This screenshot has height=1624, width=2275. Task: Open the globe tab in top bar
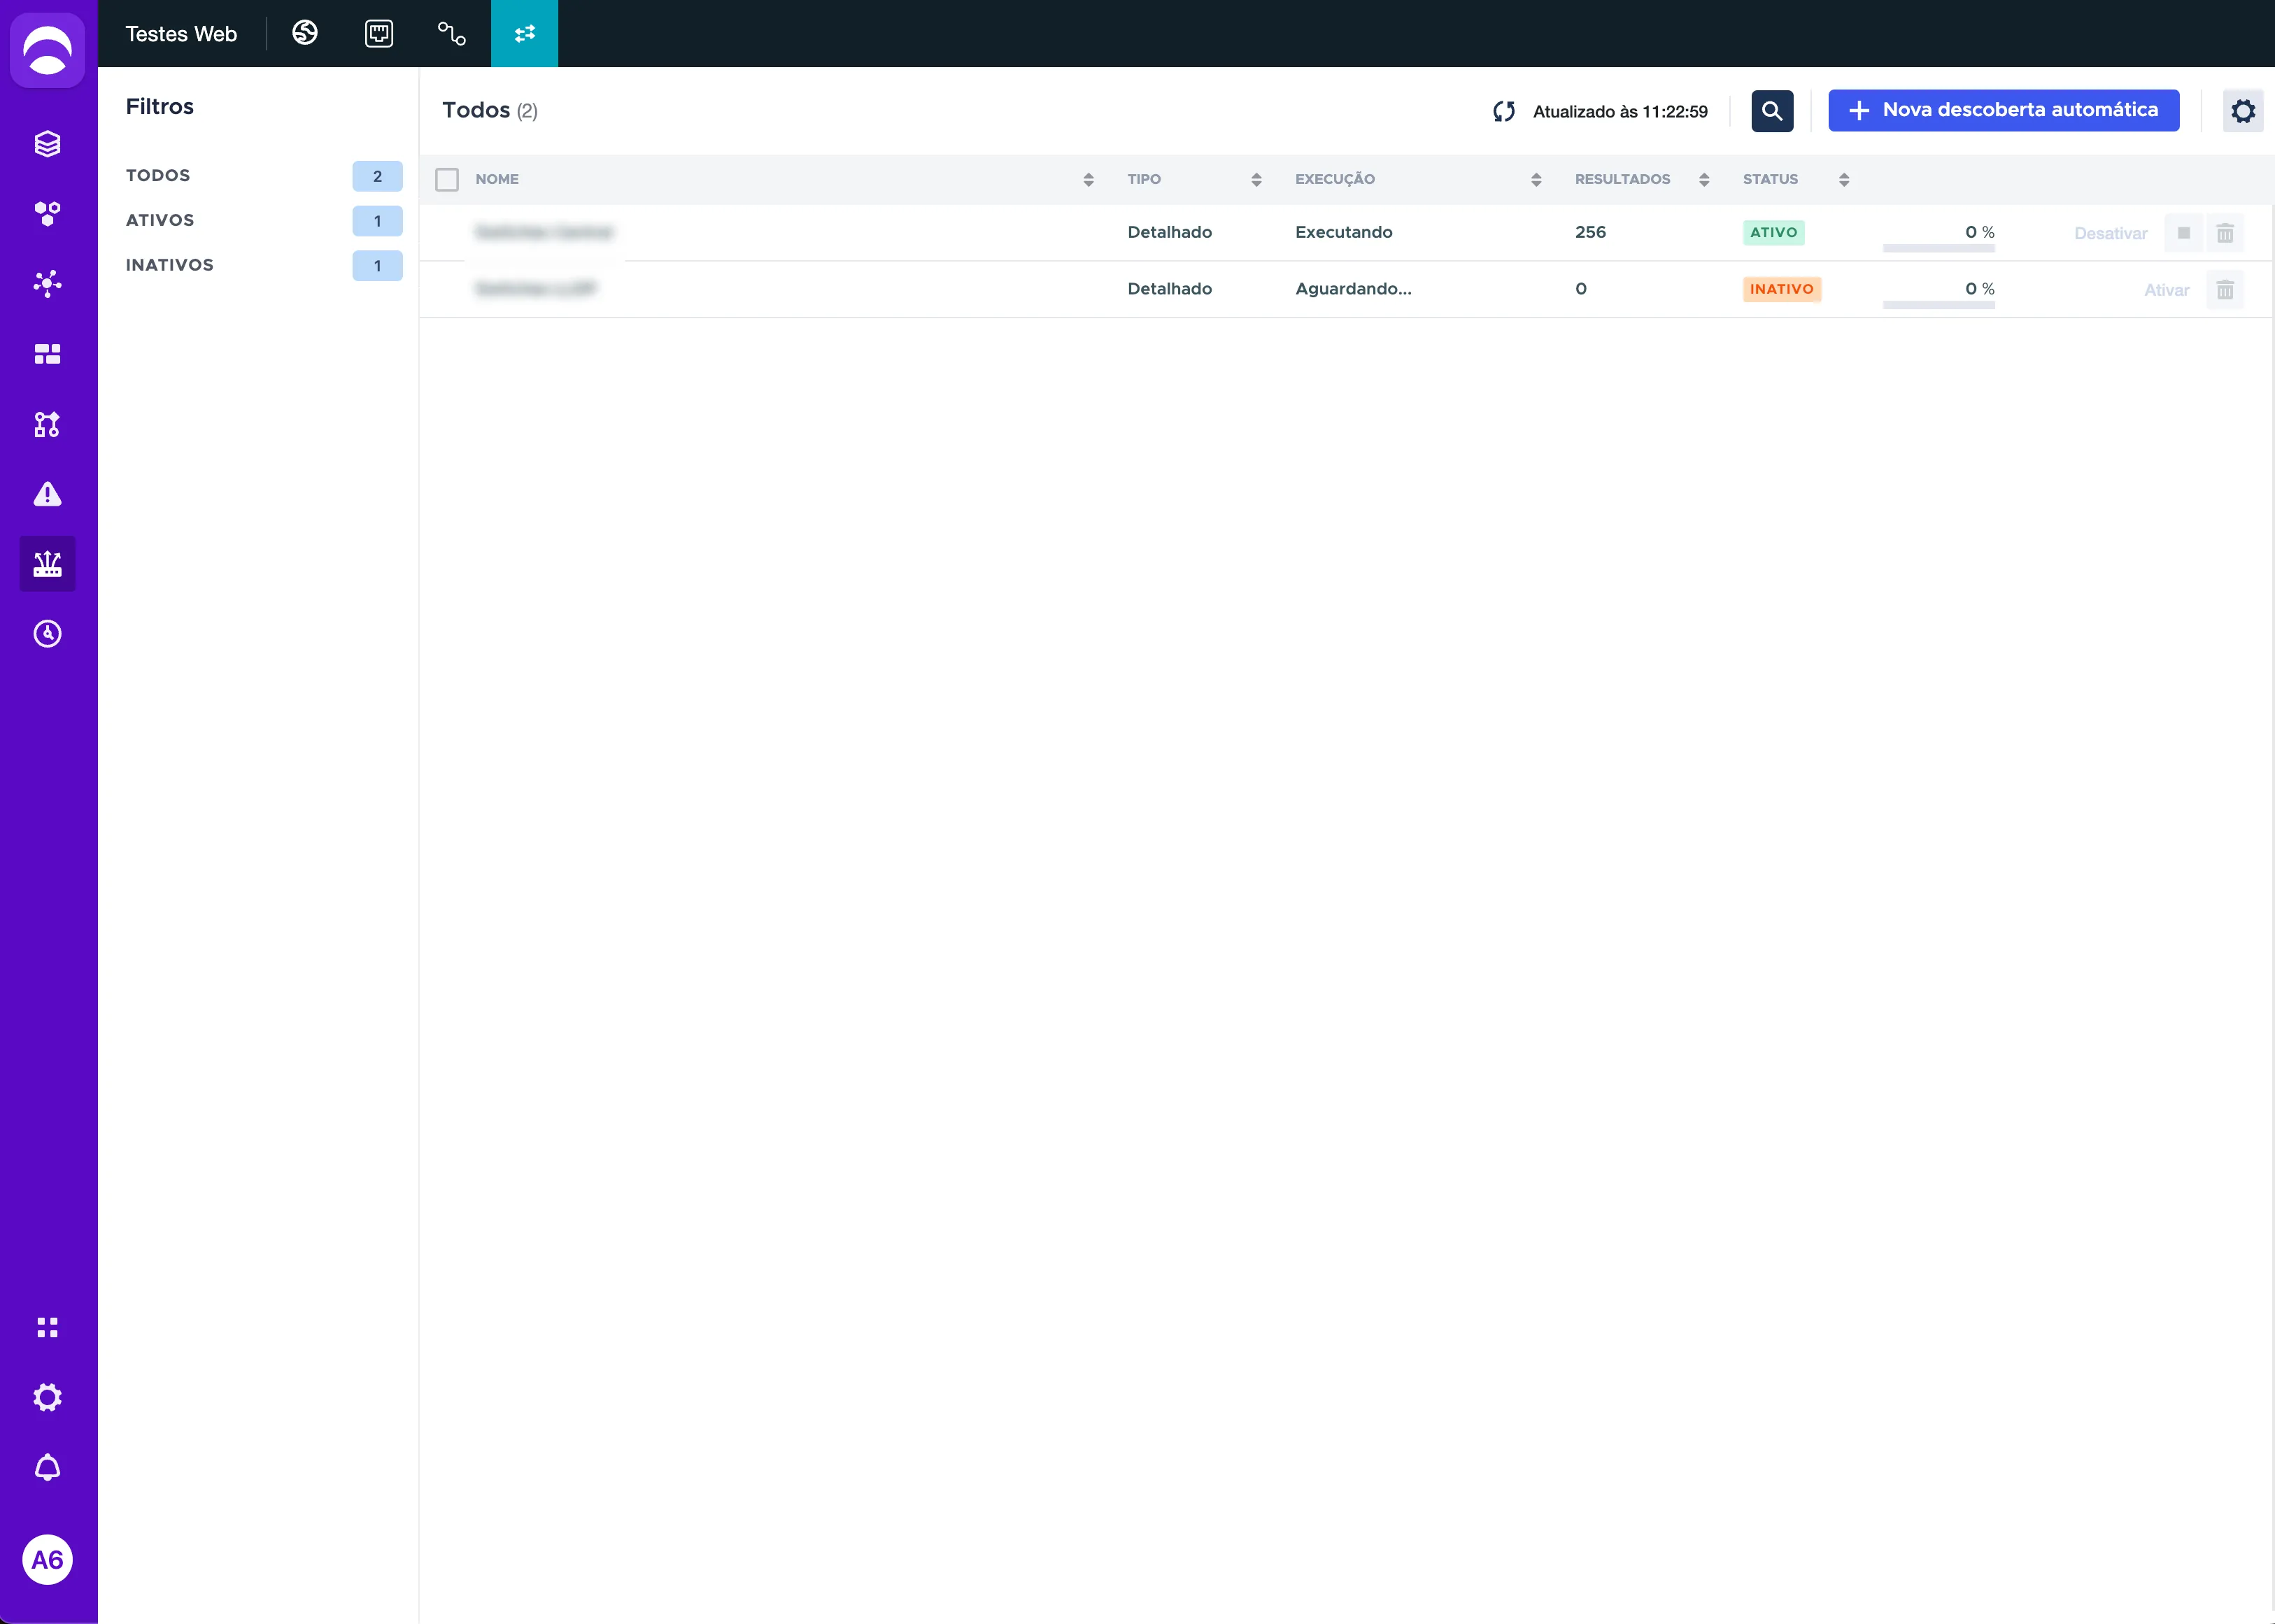305,33
